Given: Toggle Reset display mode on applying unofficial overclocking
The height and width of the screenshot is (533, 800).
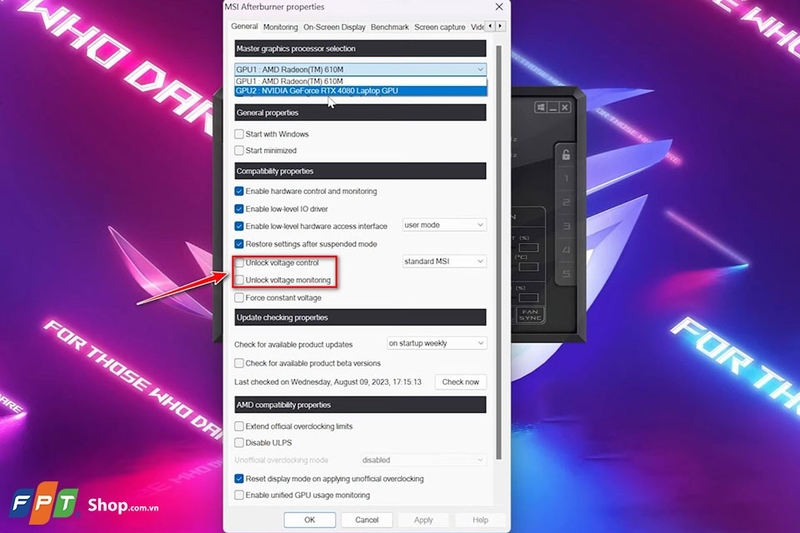Looking at the screenshot, I should coord(239,478).
